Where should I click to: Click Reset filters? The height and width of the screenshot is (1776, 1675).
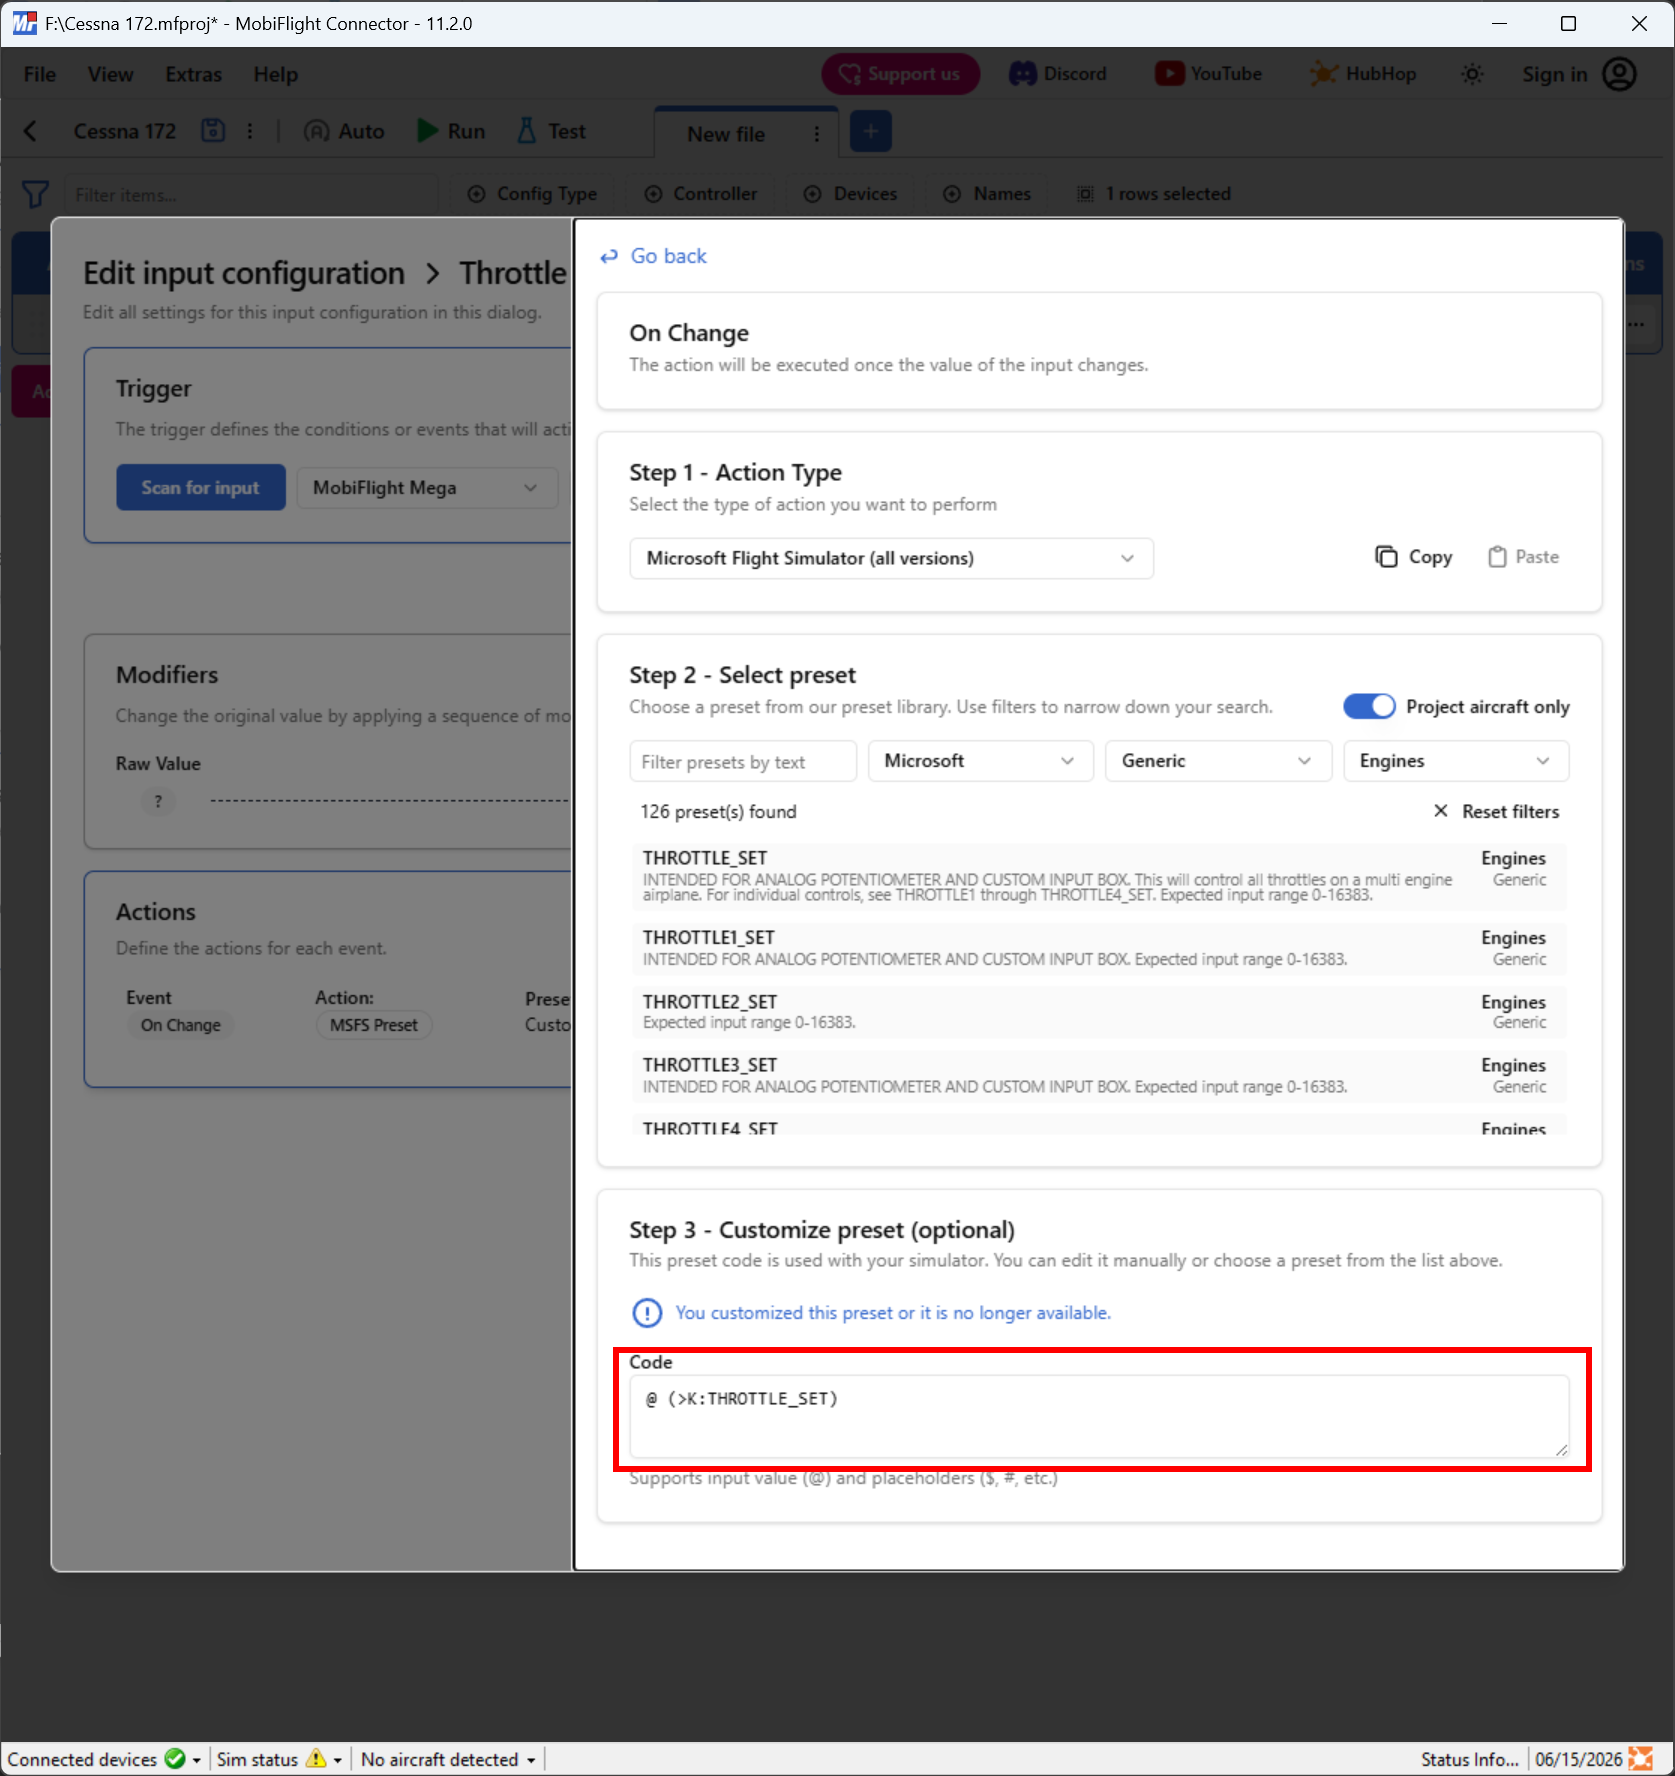[x=1496, y=811]
